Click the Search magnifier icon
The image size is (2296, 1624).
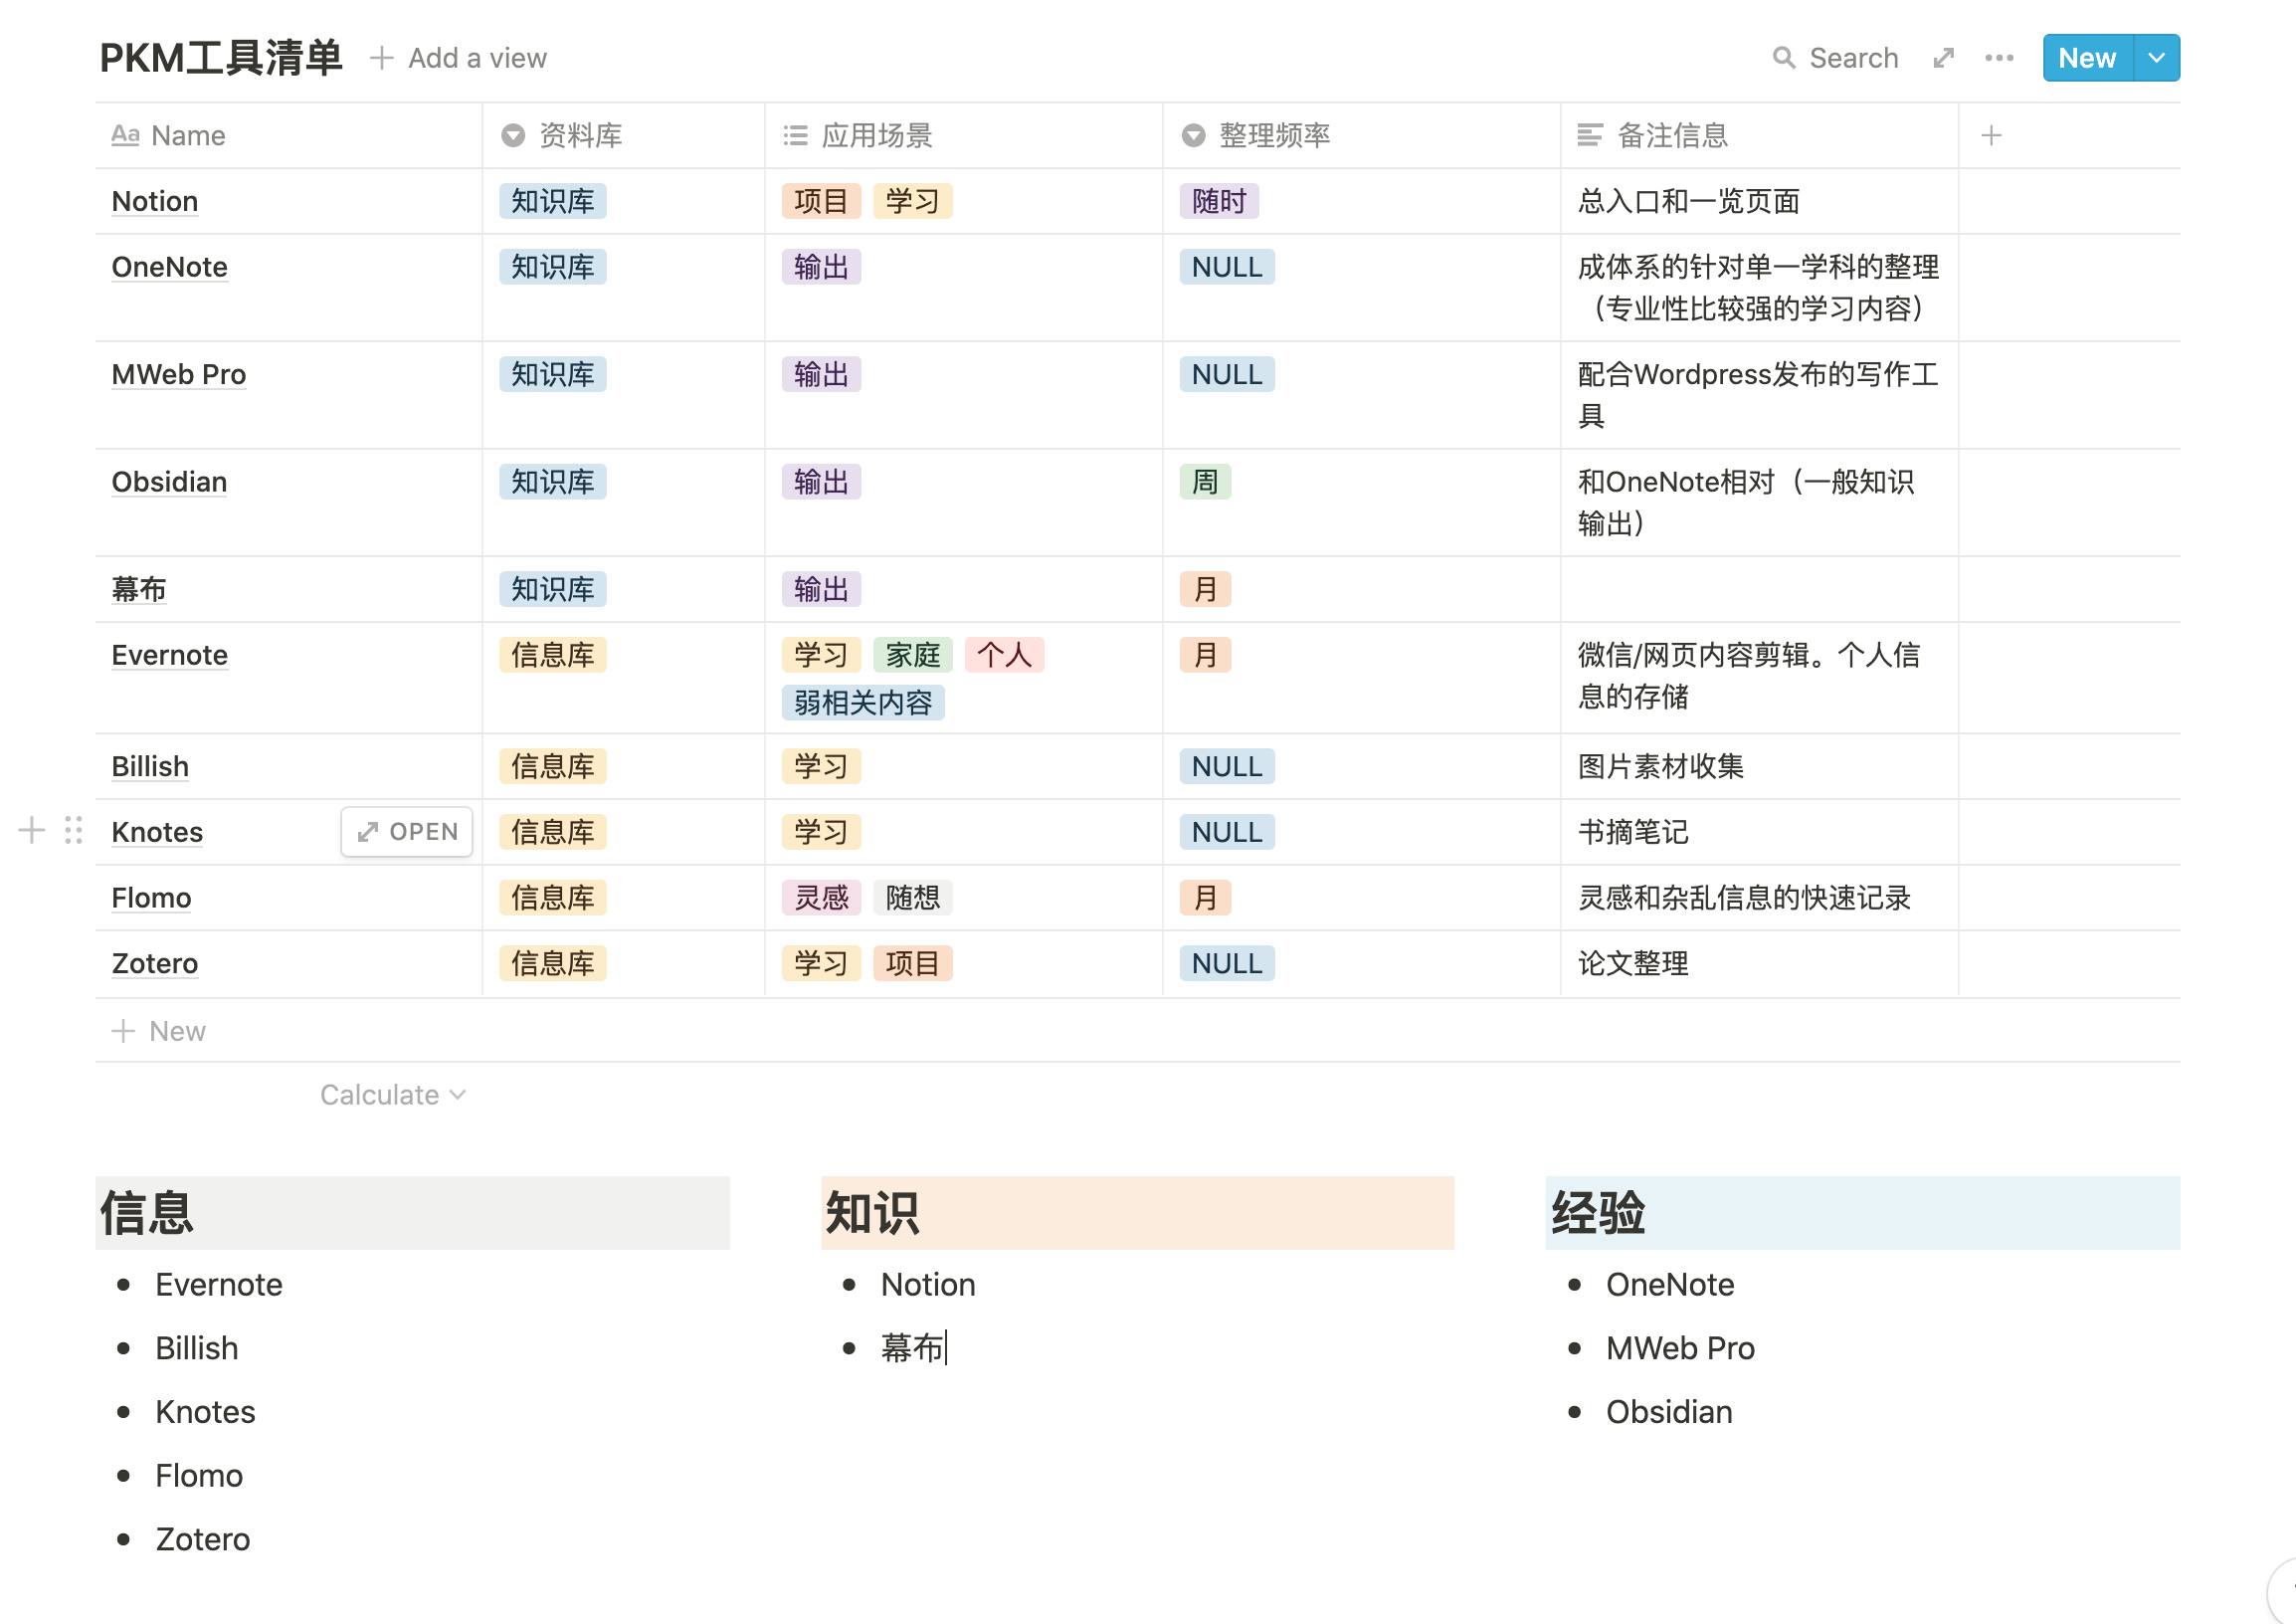[x=1783, y=58]
